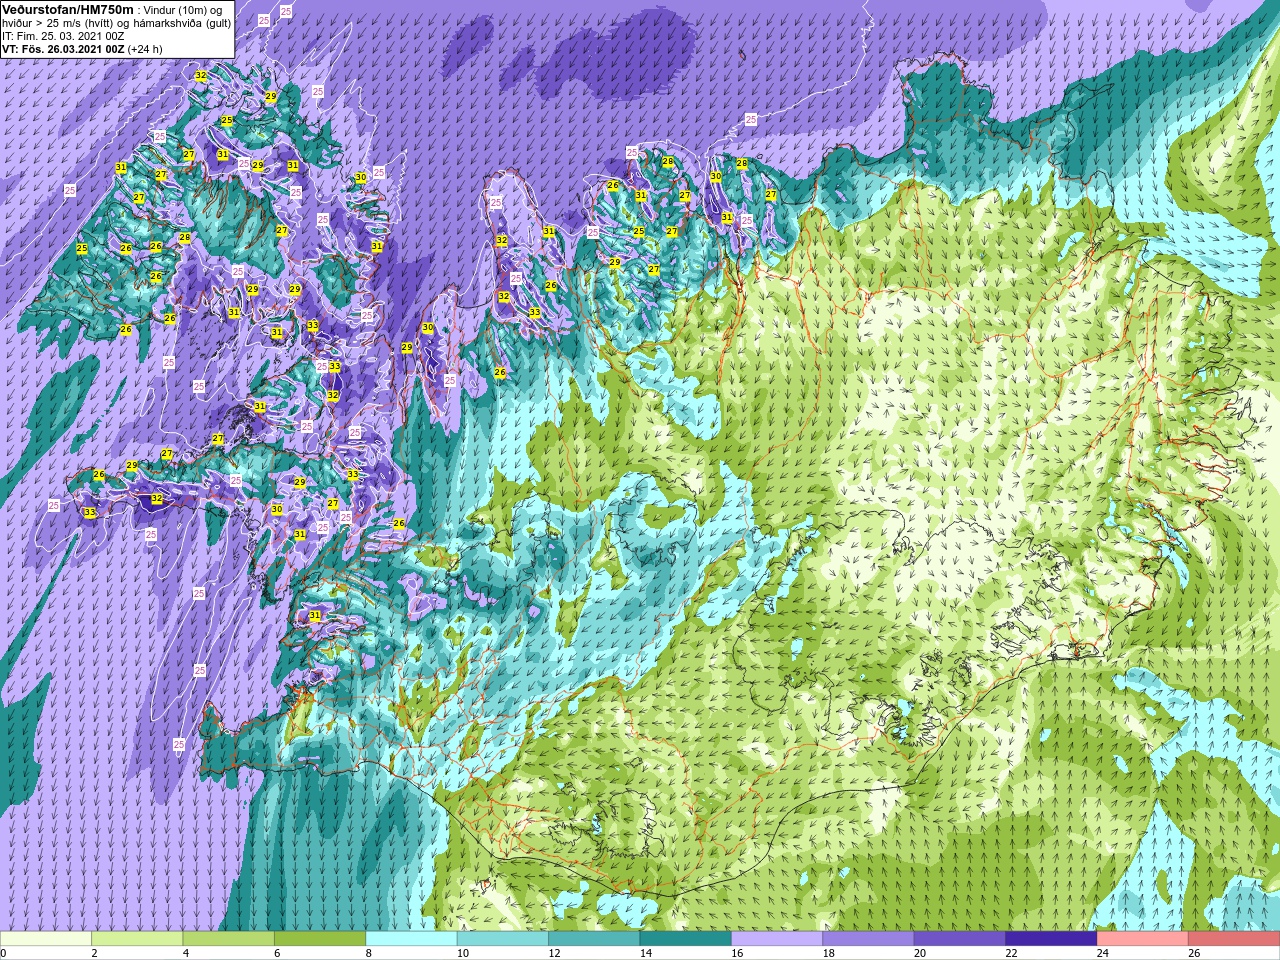Image resolution: width=1280 pixels, height=960 pixels.
Task: Pick the pale yellow 0–2 m/s legend swatch
Action: click(46, 939)
